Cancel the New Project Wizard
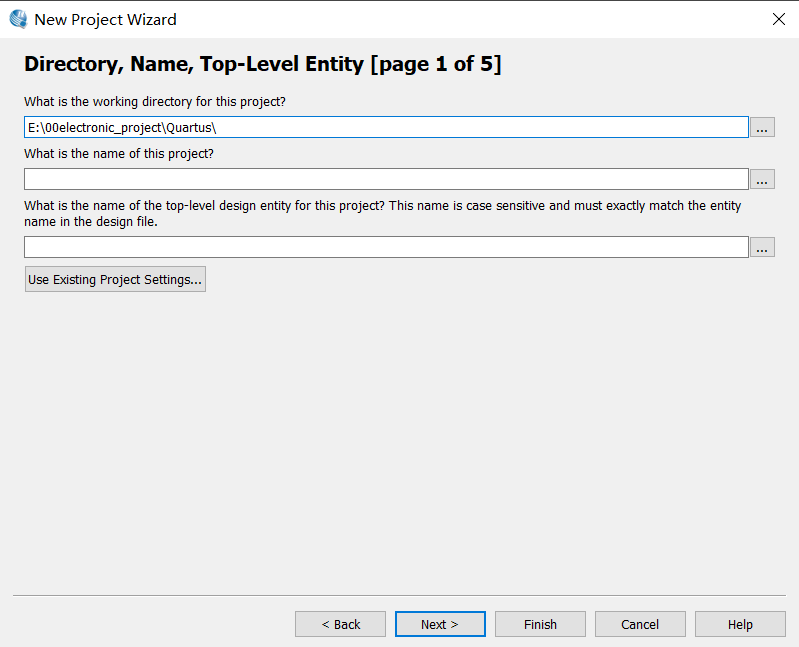The width and height of the screenshot is (799, 647). tap(640, 624)
